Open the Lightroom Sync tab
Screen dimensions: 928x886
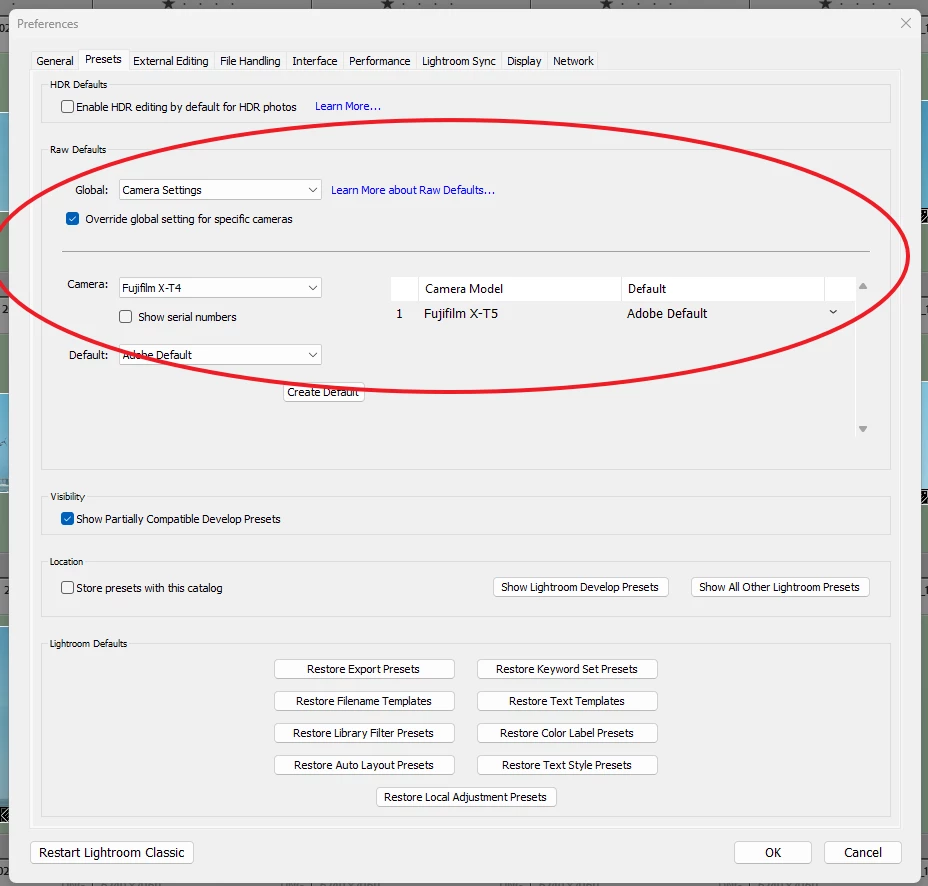[x=458, y=61]
